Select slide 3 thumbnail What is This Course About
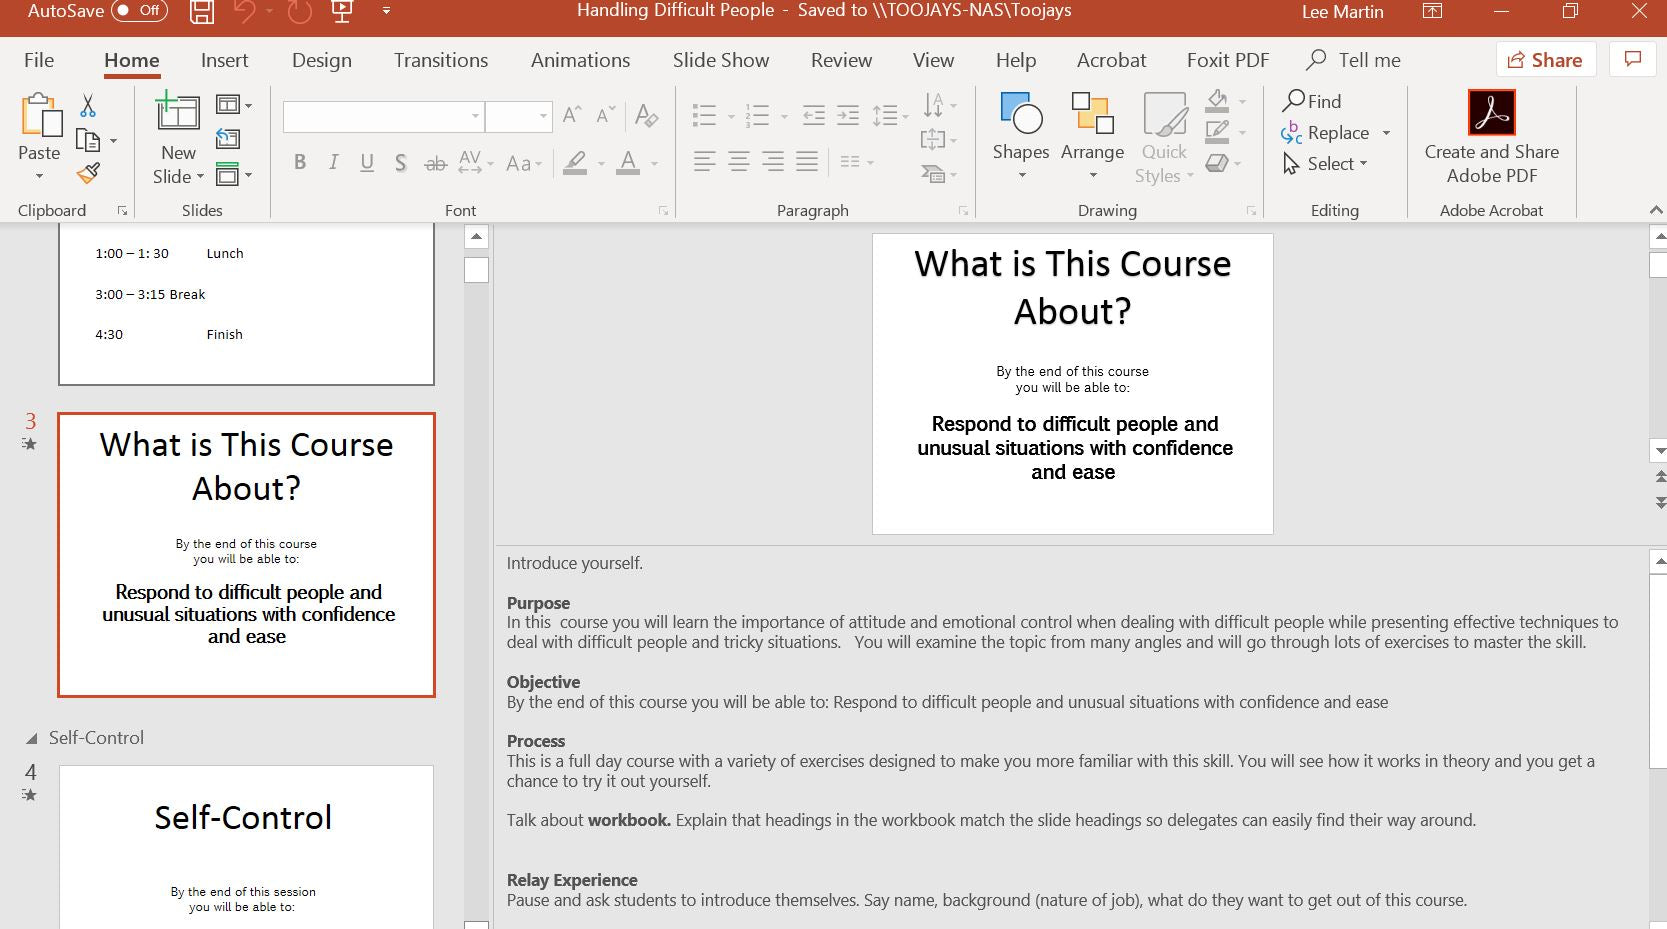Viewport: 1667px width, 929px height. [x=246, y=555]
